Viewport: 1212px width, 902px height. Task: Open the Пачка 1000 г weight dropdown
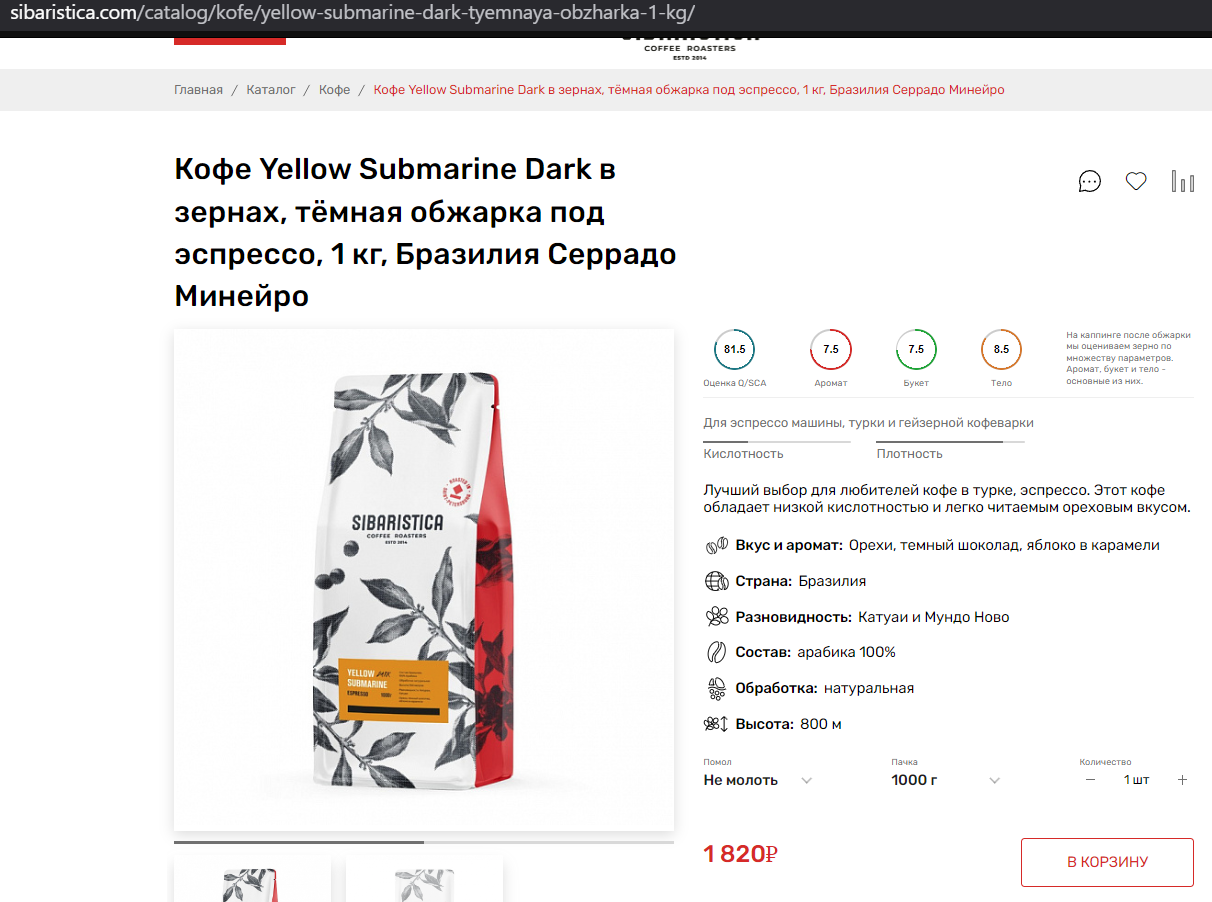tap(946, 780)
